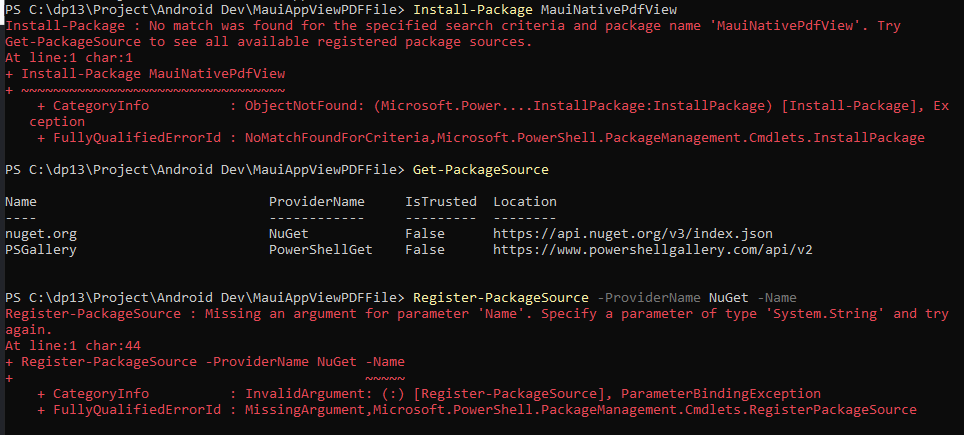Click the '-ProviderName' parameter on the prompt line
This screenshot has height=435, width=964.
(x=649, y=297)
